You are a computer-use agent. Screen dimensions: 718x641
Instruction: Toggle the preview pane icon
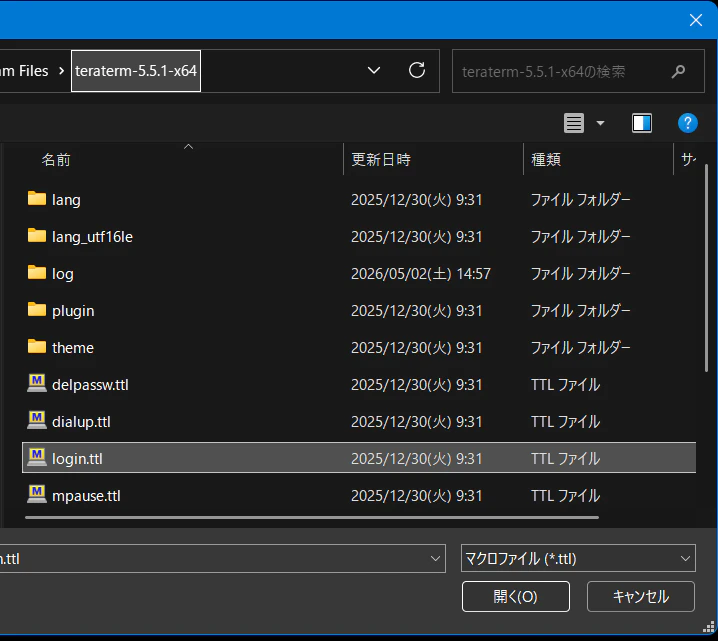point(642,123)
